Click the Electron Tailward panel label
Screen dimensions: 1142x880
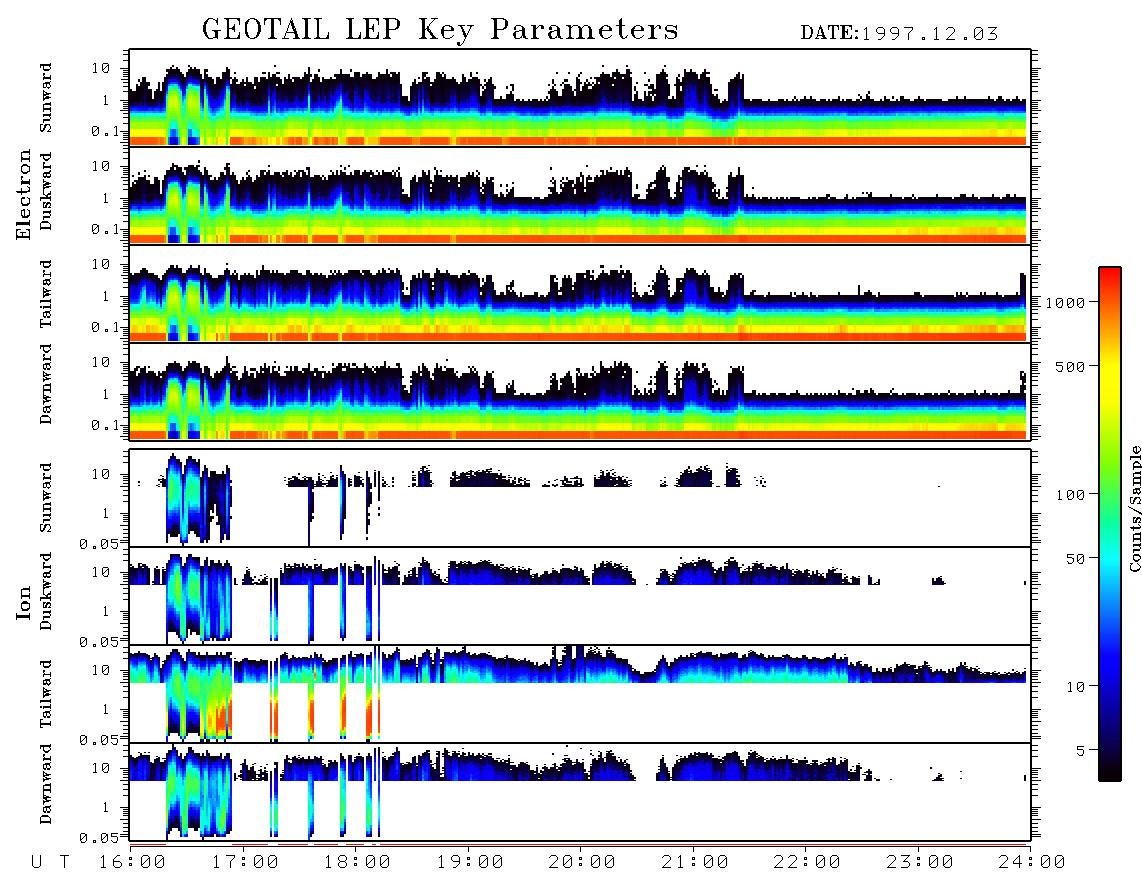pyautogui.click(x=46, y=294)
